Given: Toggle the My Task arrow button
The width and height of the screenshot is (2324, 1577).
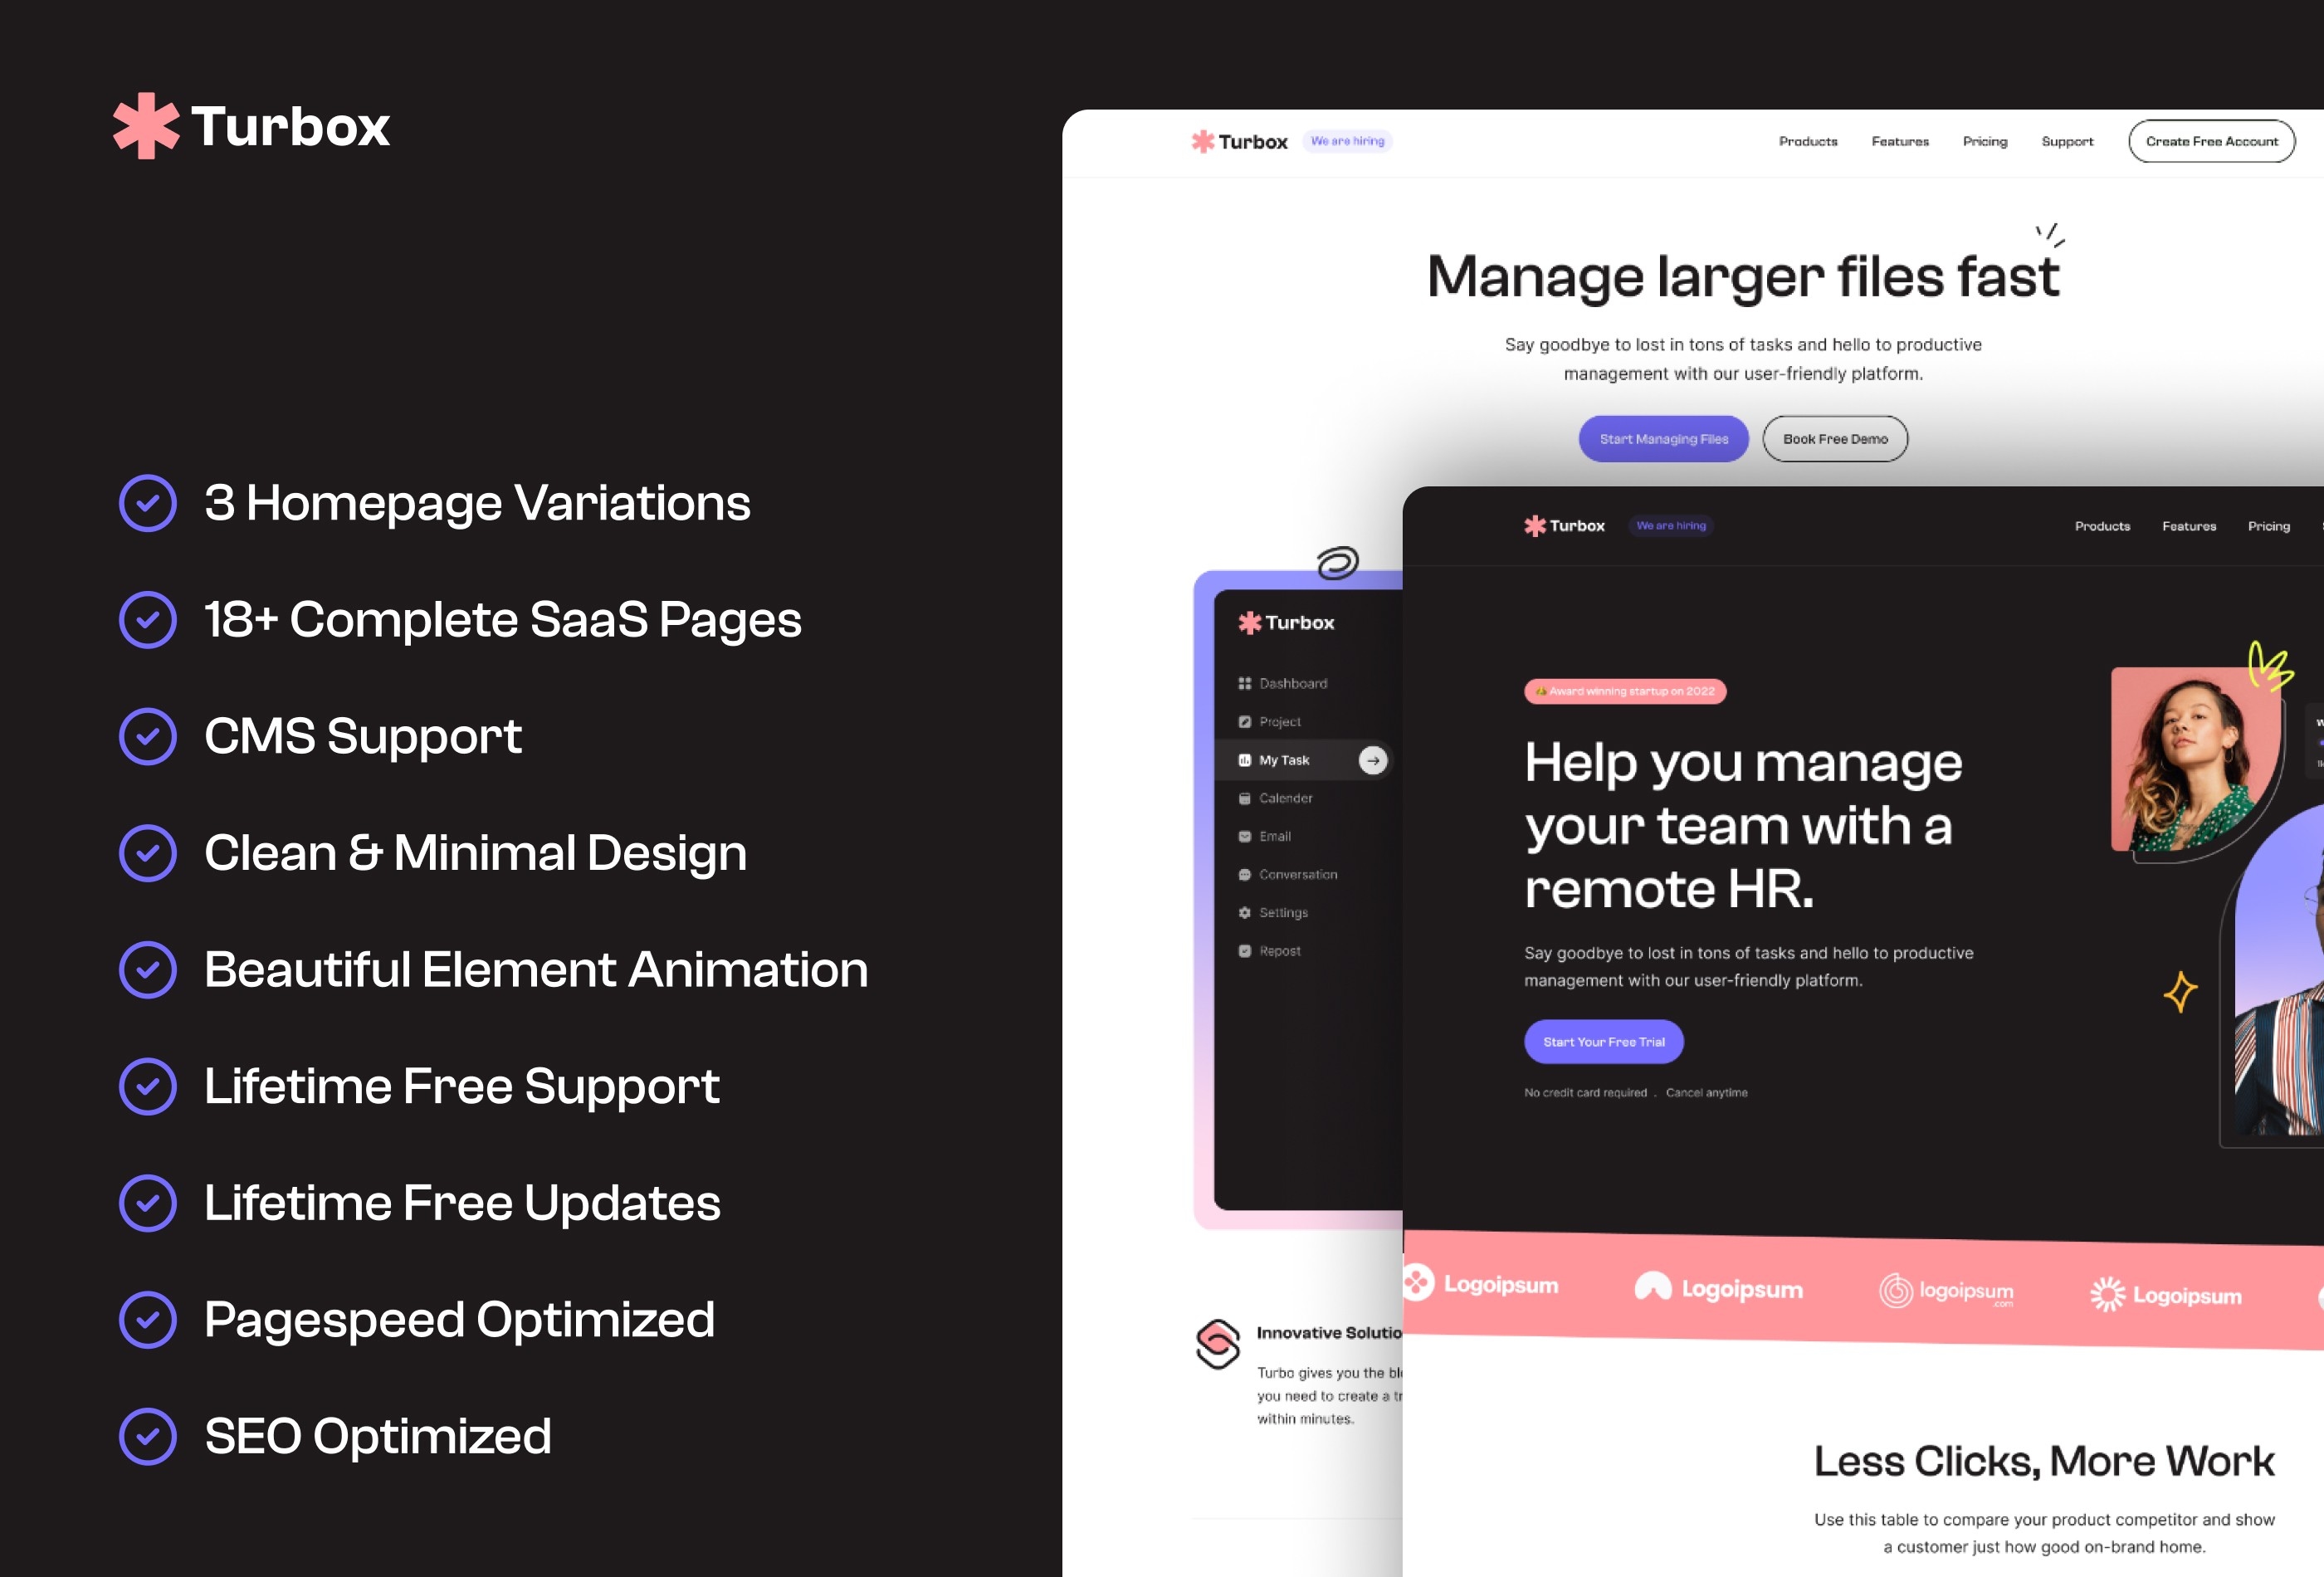Looking at the screenshot, I should 1374,759.
